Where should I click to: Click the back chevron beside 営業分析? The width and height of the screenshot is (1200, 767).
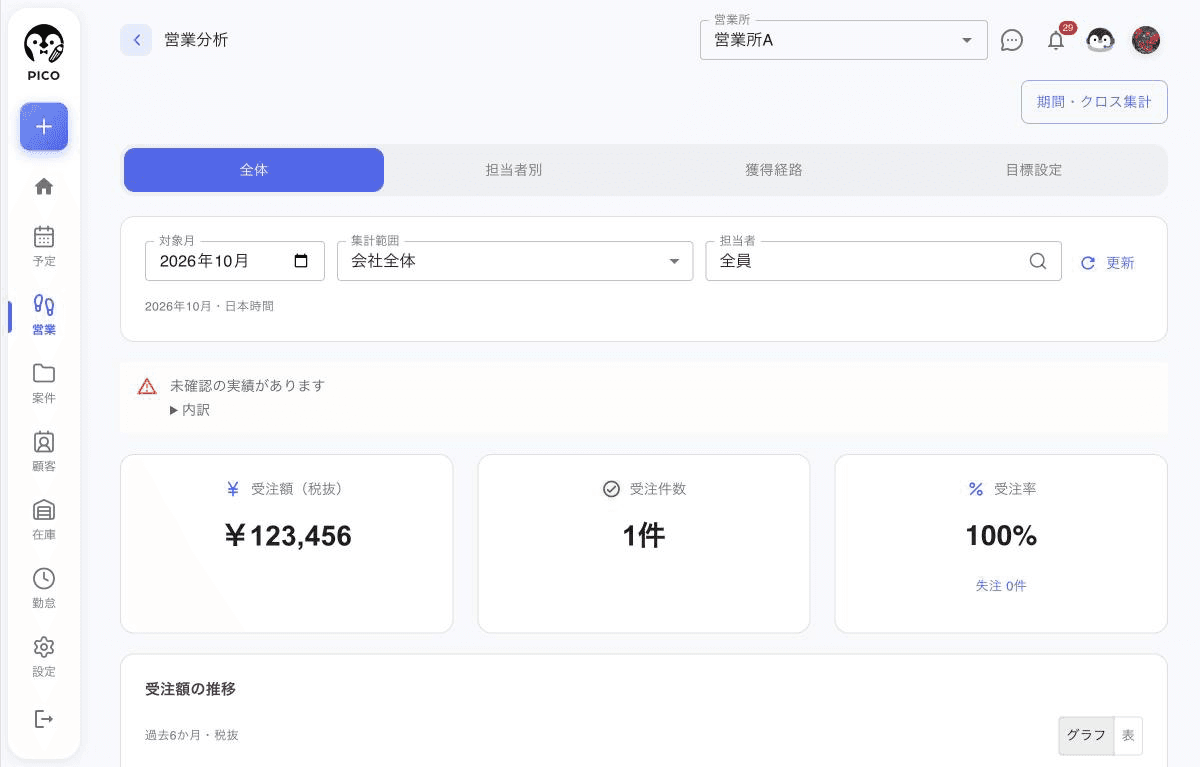[x=136, y=40]
